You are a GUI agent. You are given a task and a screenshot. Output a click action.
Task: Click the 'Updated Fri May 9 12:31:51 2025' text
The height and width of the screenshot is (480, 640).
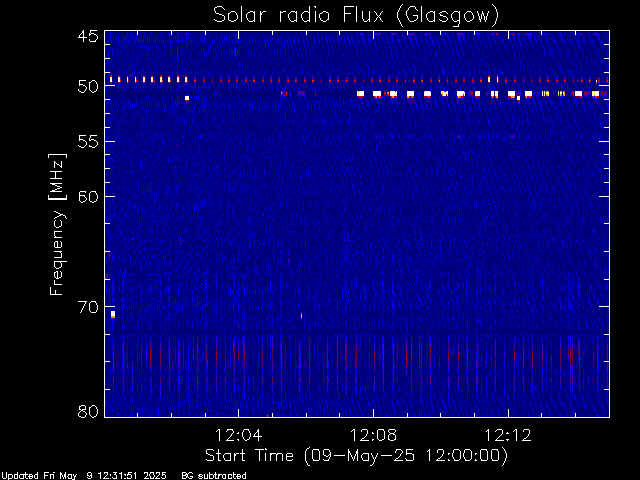[84, 476]
